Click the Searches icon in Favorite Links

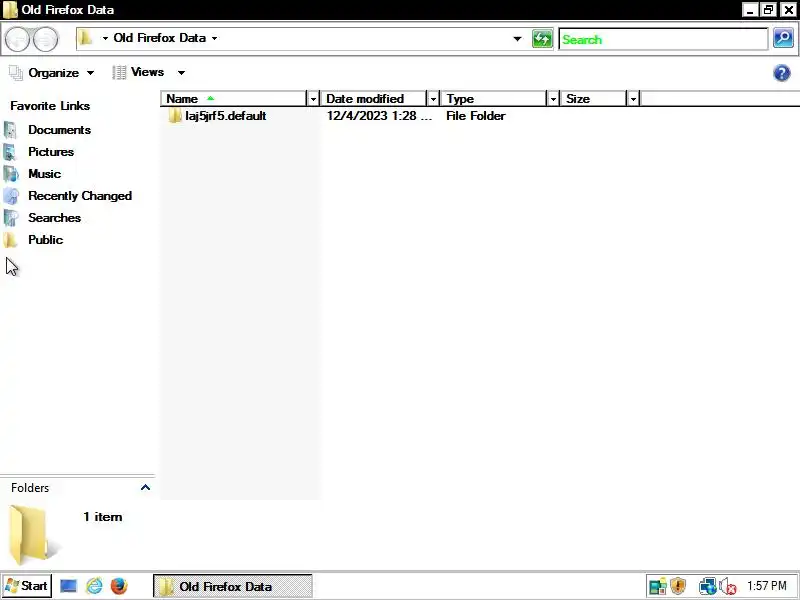11,218
